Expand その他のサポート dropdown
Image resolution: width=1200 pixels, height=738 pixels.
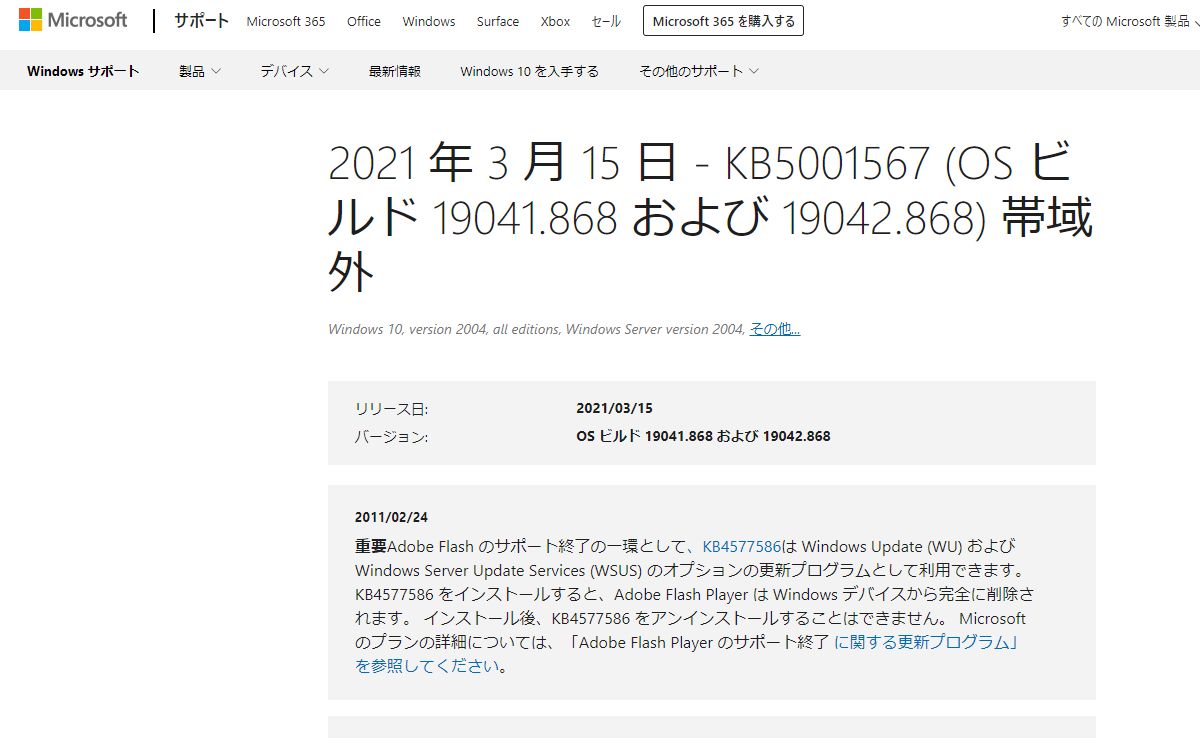(699, 71)
